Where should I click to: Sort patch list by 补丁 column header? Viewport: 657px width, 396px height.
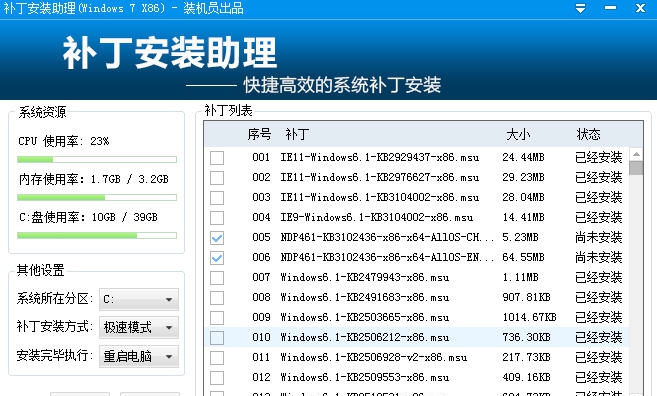(x=297, y=134)
